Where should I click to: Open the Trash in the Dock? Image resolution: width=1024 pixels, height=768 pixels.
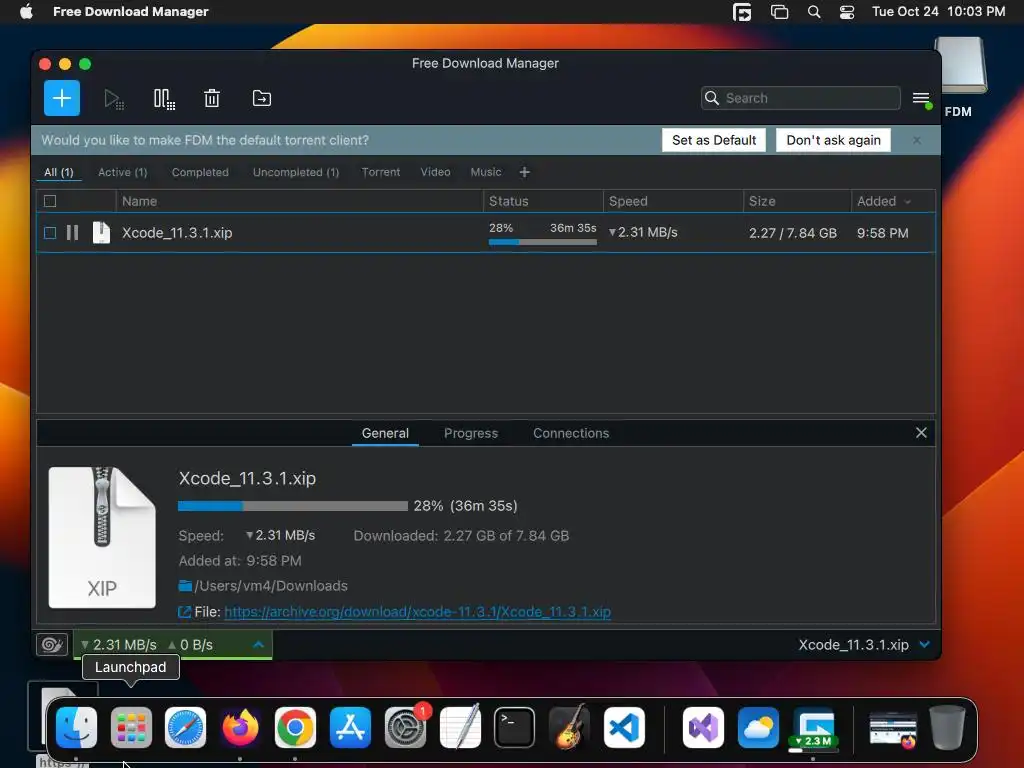[948, 728]
